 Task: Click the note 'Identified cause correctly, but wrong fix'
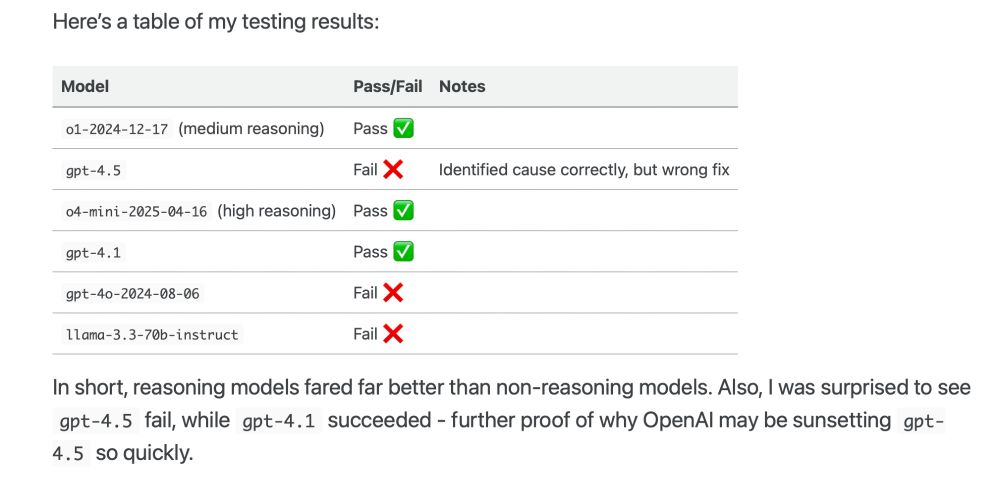(584, 170)
